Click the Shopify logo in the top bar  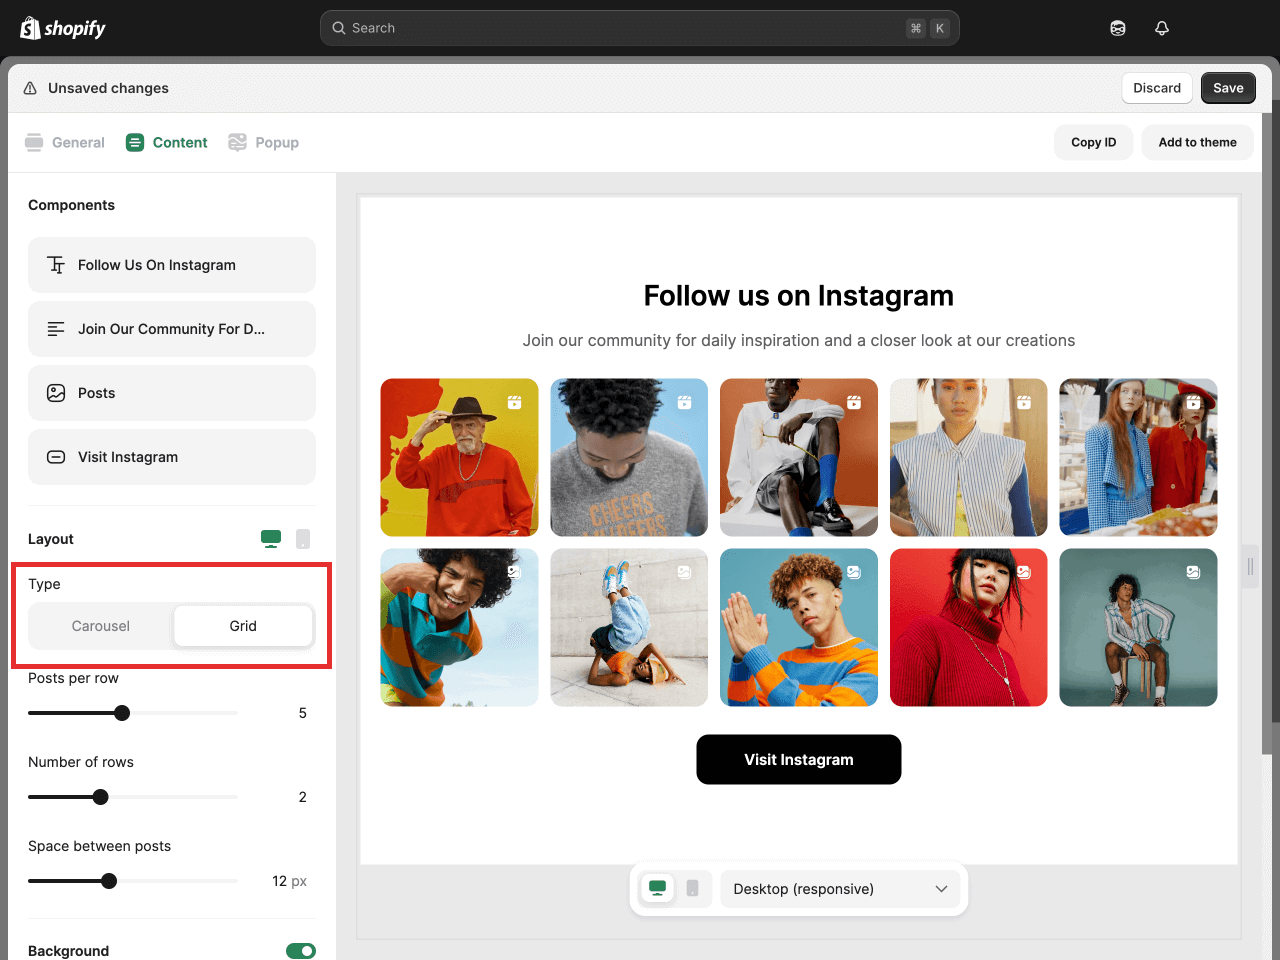point(62,27)
